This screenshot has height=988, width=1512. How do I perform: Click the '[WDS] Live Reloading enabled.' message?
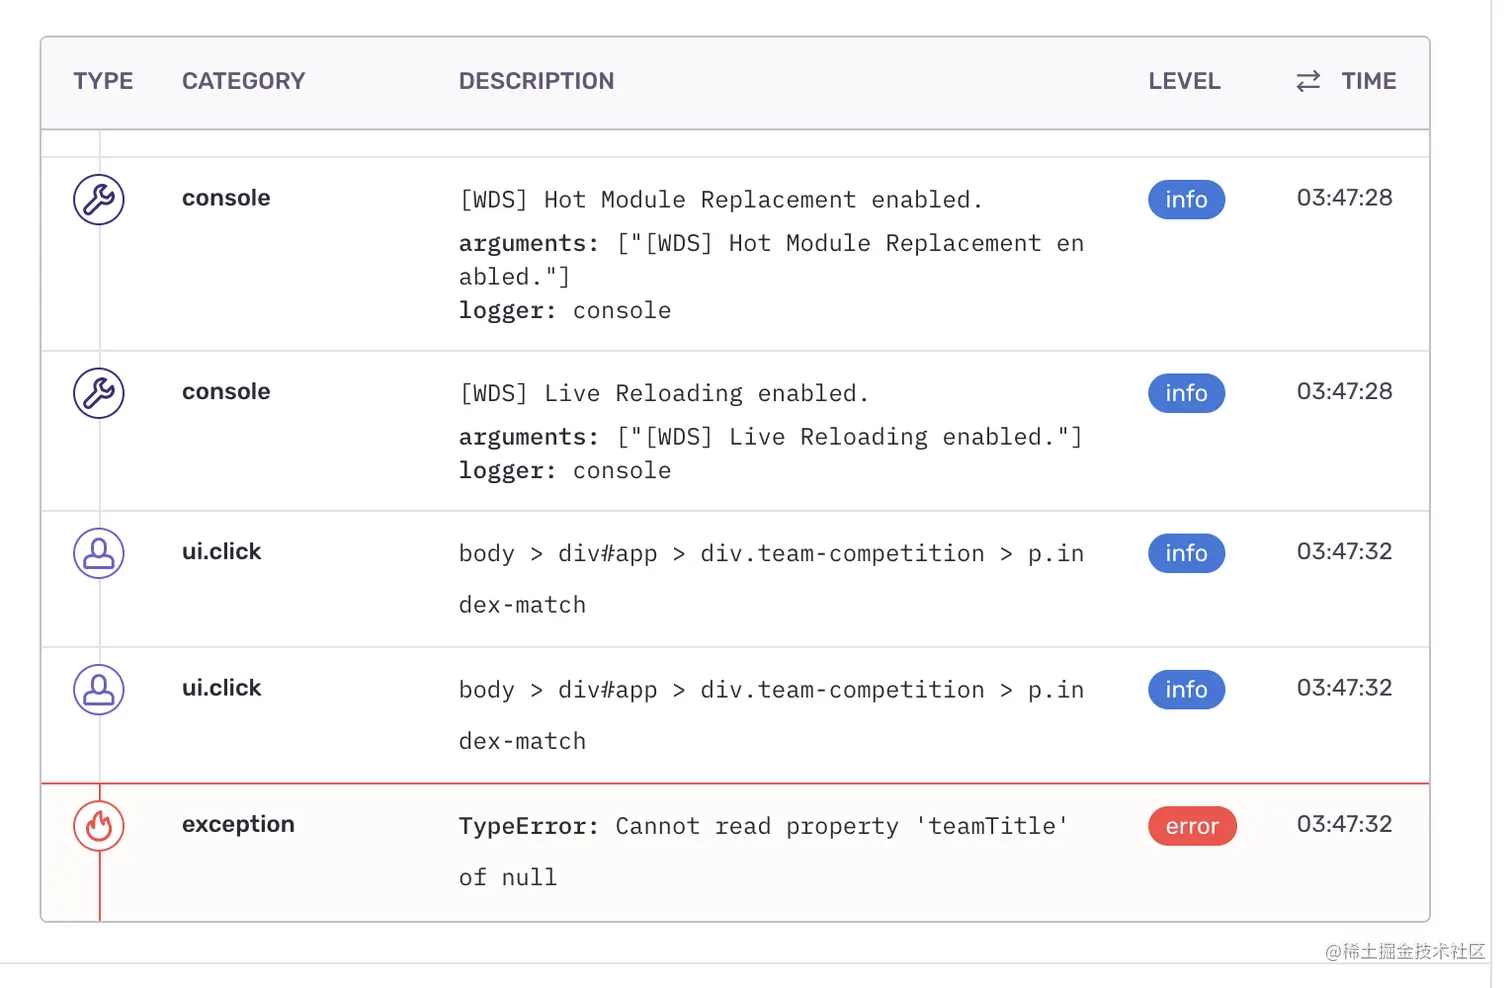(x=664, y=394)
